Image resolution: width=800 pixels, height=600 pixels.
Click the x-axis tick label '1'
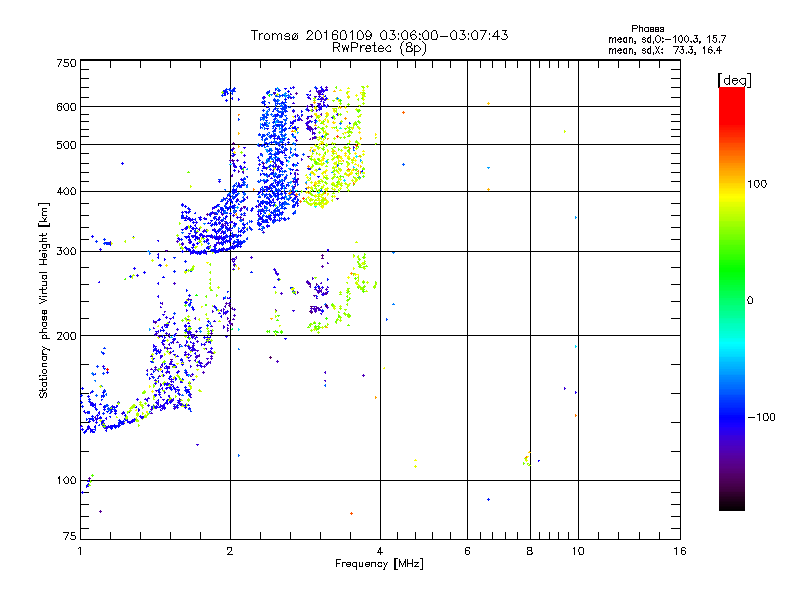pos(80,551)
